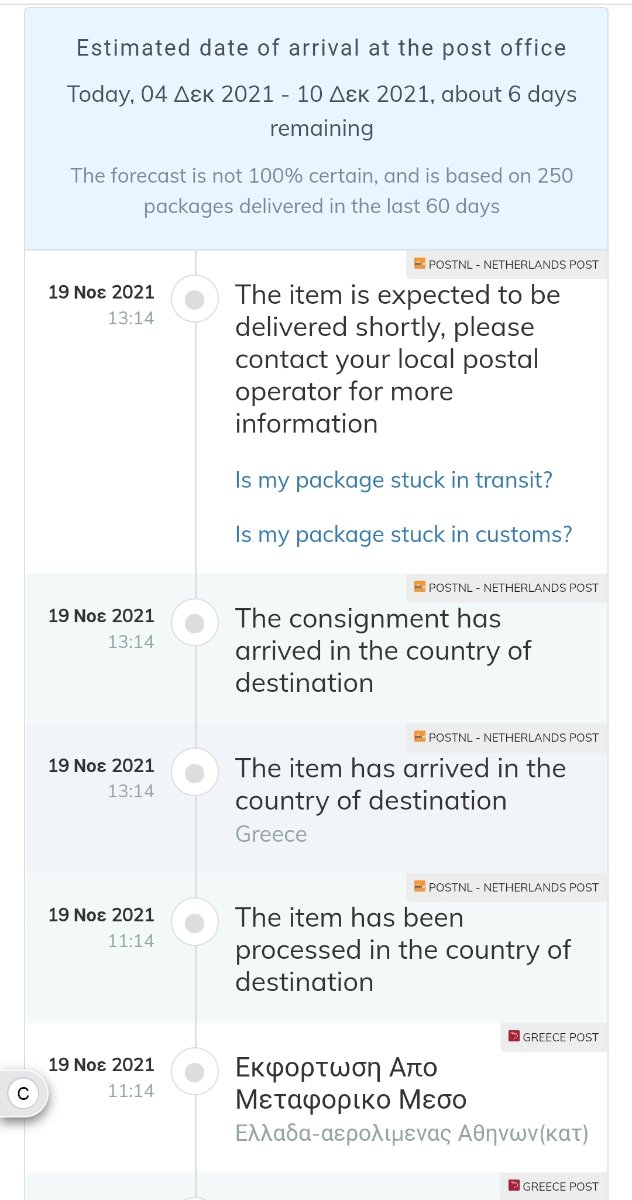Click the bottom-most Greece Post carrier badge
Viewport: 632px width, 1200px height.
553,1186
